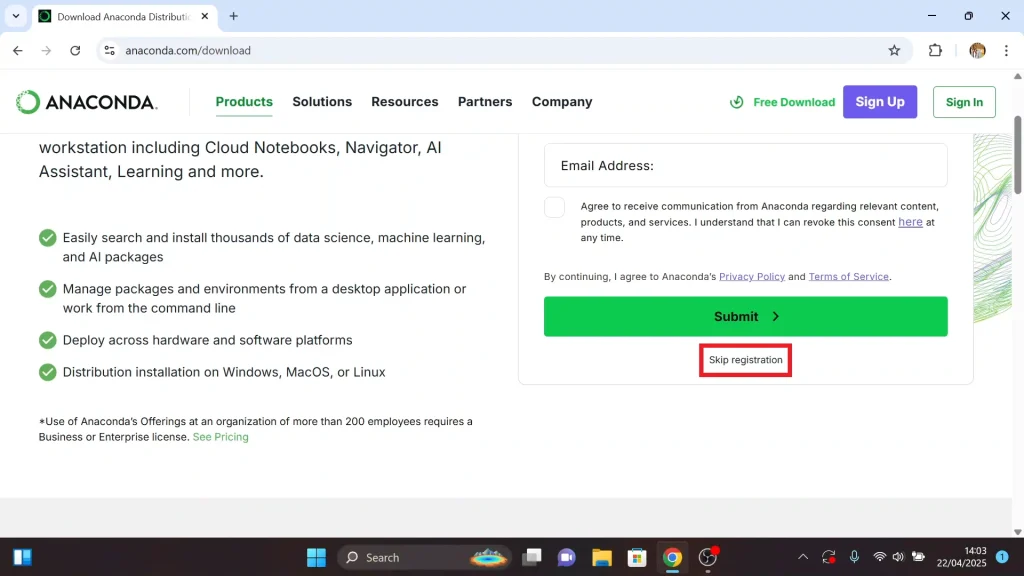
Task: Click Skip registration link
Action: pyautogui.click(x=745, y=360)
